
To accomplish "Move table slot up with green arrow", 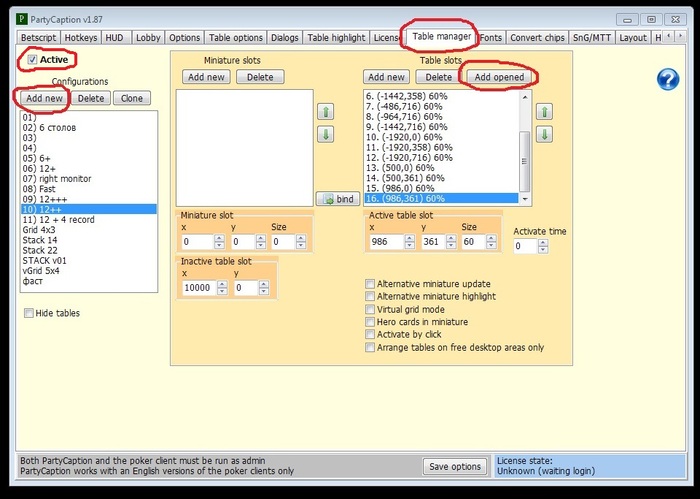I will (x=544, y=112).
